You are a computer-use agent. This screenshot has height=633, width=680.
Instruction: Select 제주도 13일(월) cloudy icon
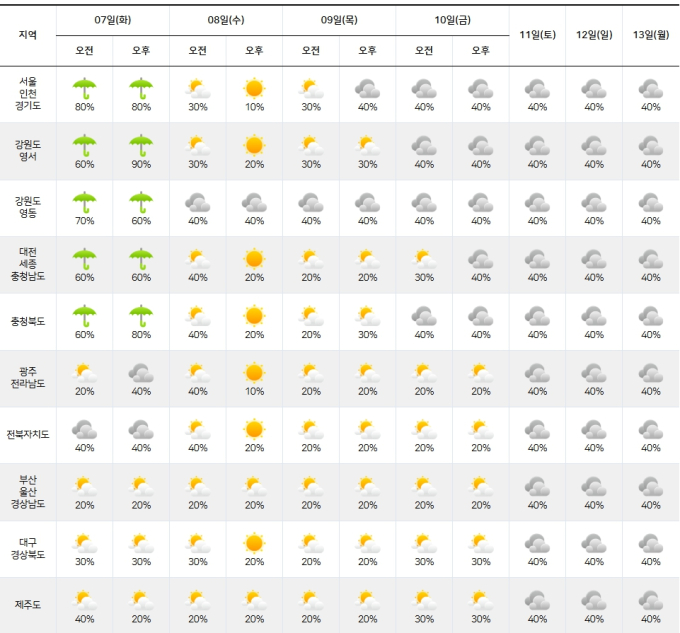(651, 600)
